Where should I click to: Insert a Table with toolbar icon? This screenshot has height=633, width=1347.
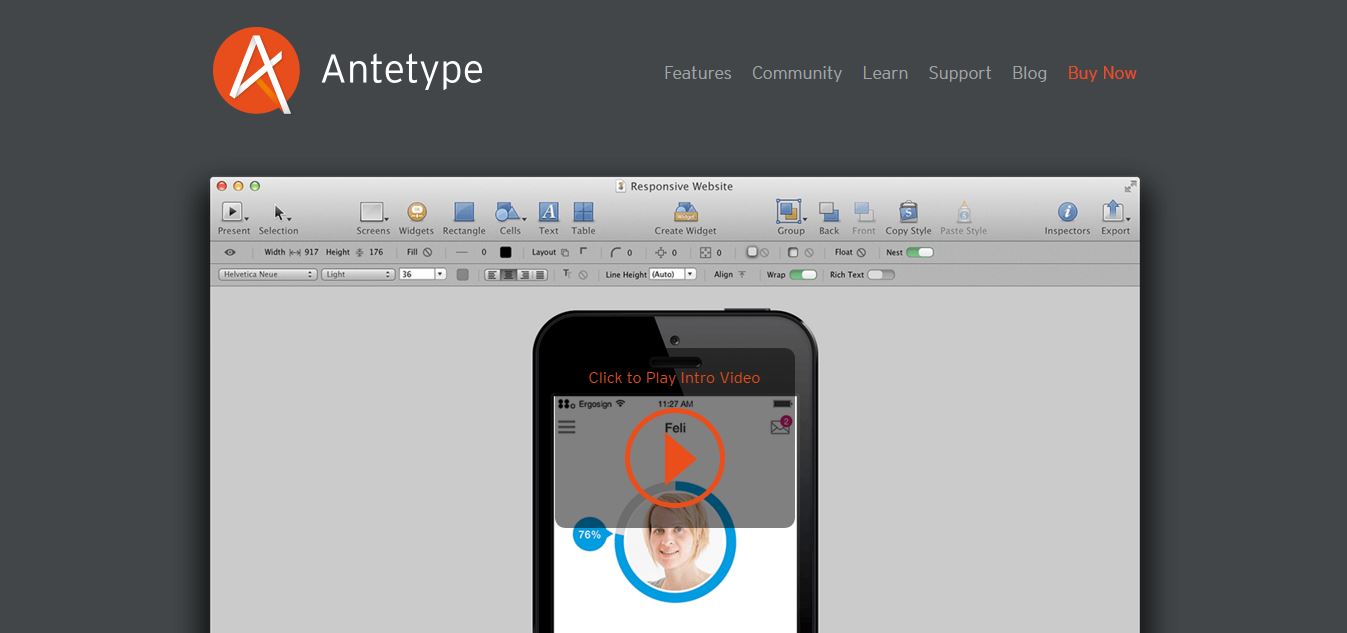click(583, 212)
